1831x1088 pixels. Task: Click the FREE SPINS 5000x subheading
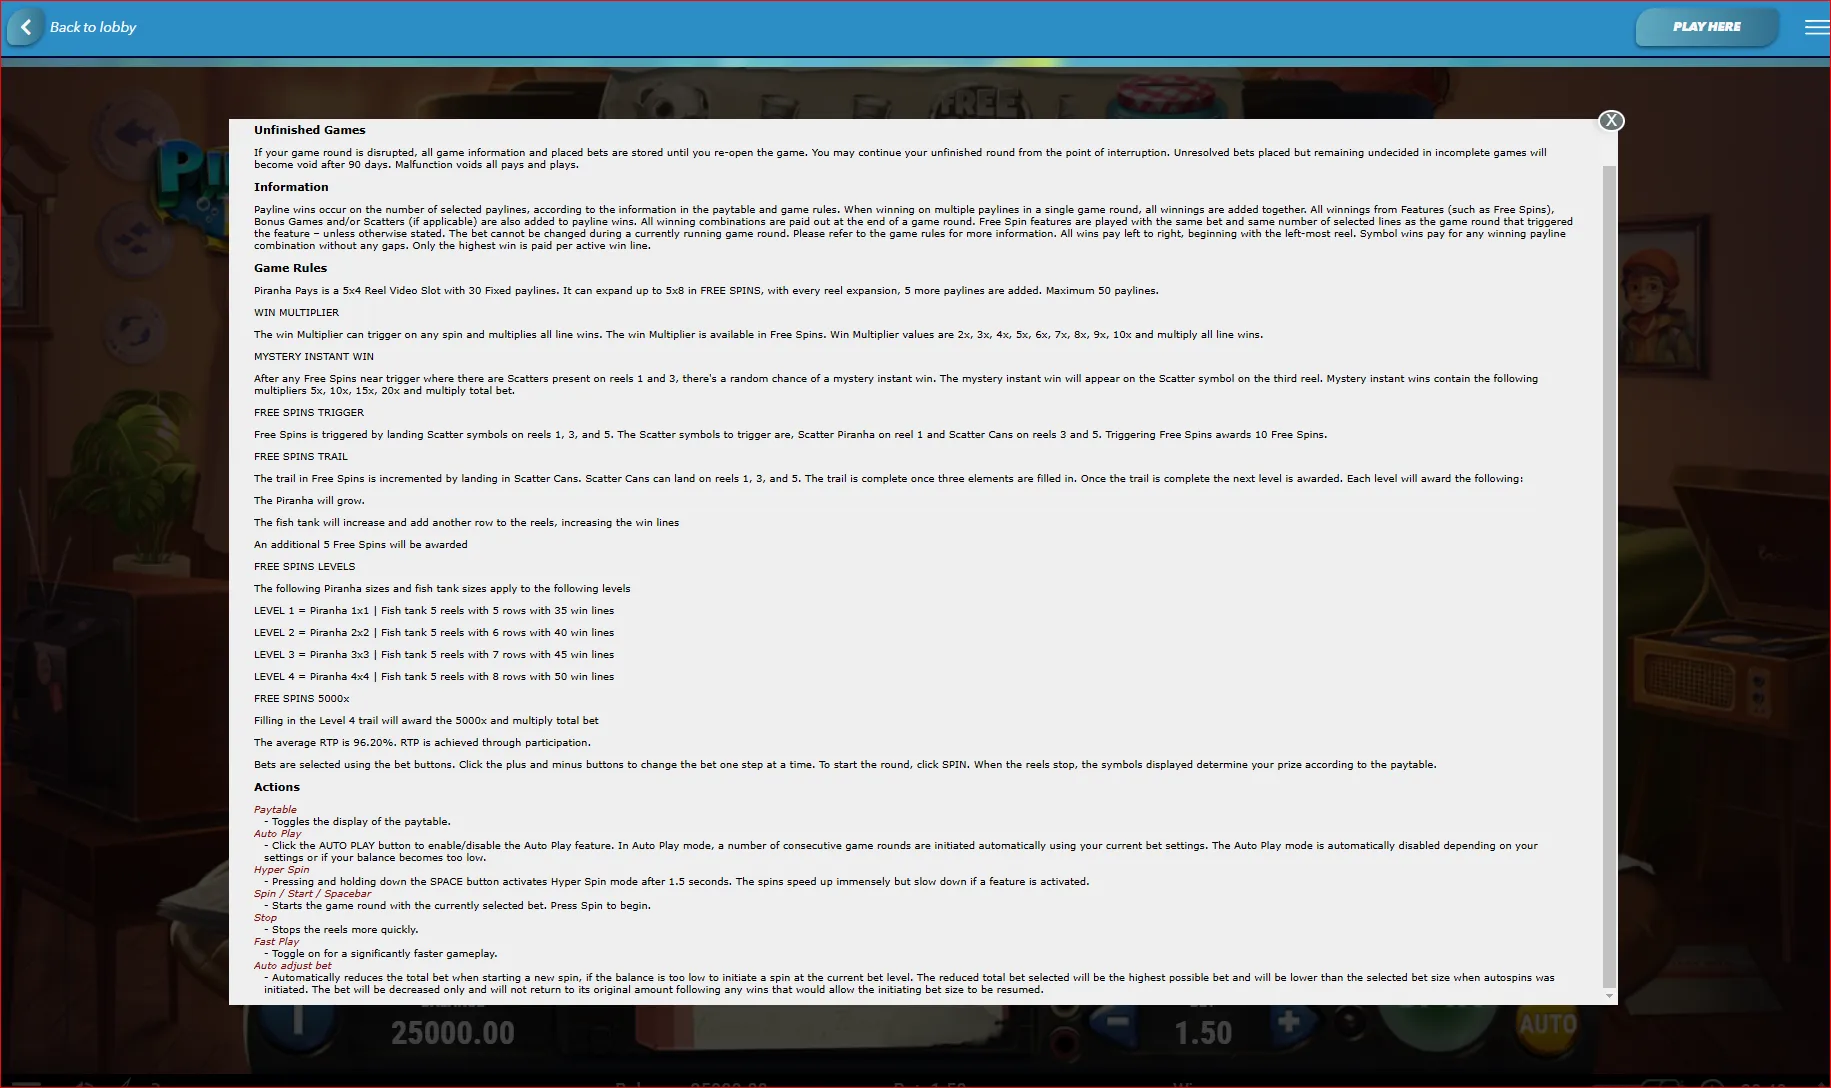(302, 699)
